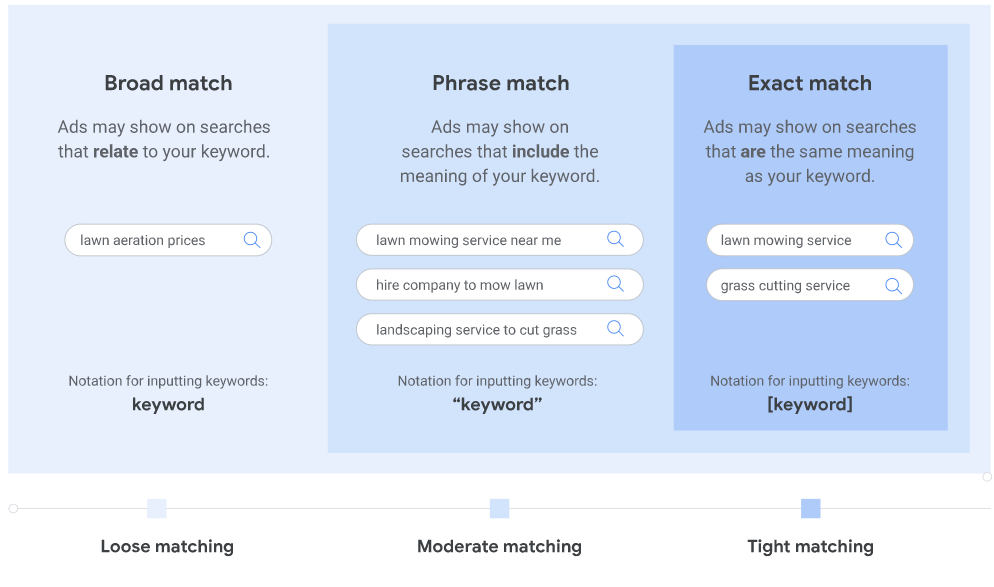
Task: Click search icon in exact match lawn mowing service
Action: [893, 240]
